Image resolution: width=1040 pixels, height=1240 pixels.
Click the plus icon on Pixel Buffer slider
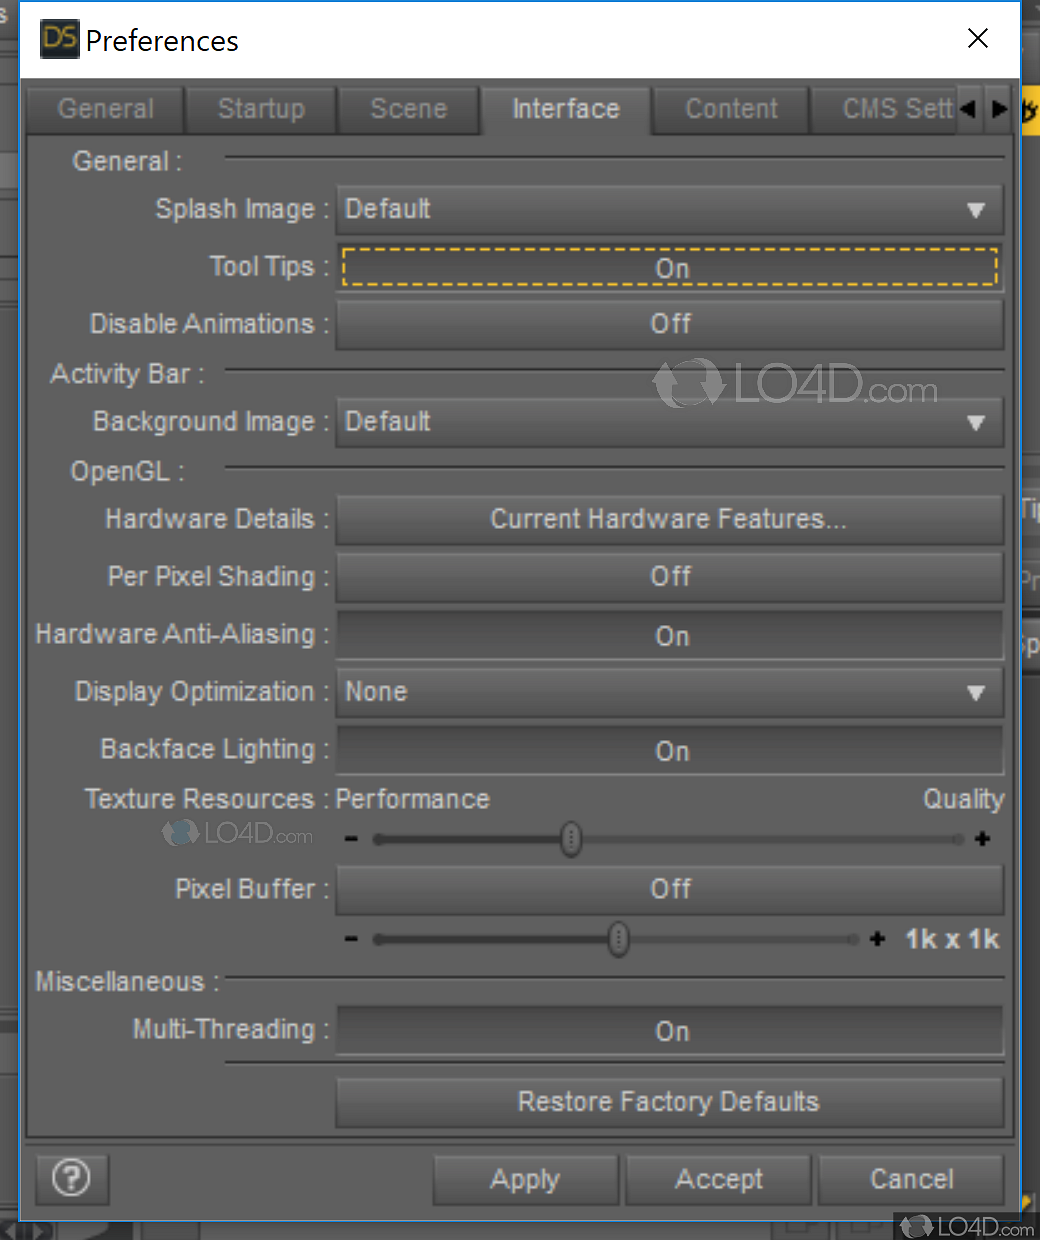pyautogui.click(x=877, y=939)
